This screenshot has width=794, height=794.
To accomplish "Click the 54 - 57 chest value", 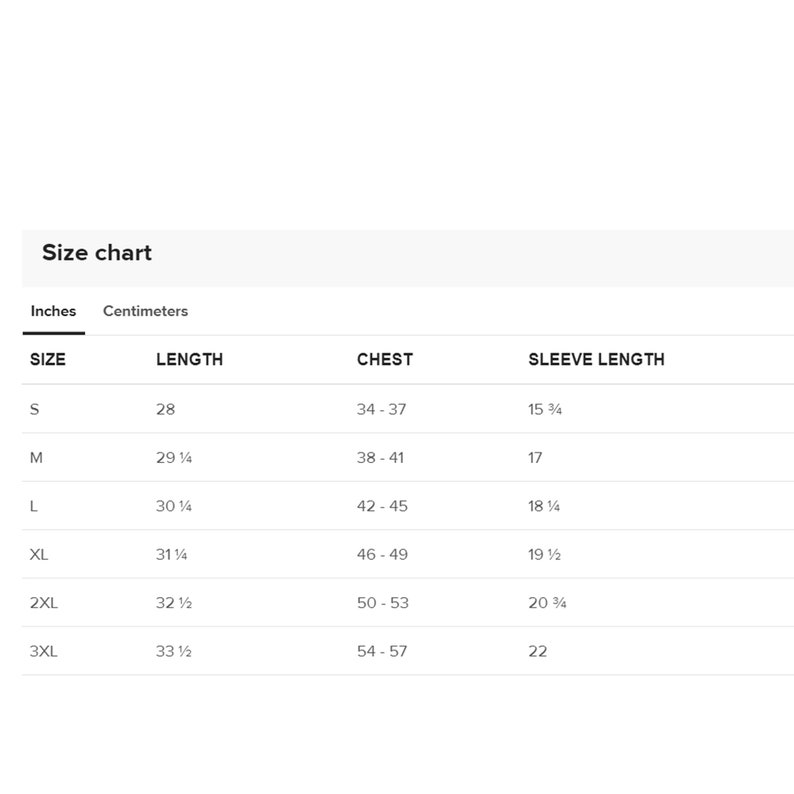I will tap(382, 651).
